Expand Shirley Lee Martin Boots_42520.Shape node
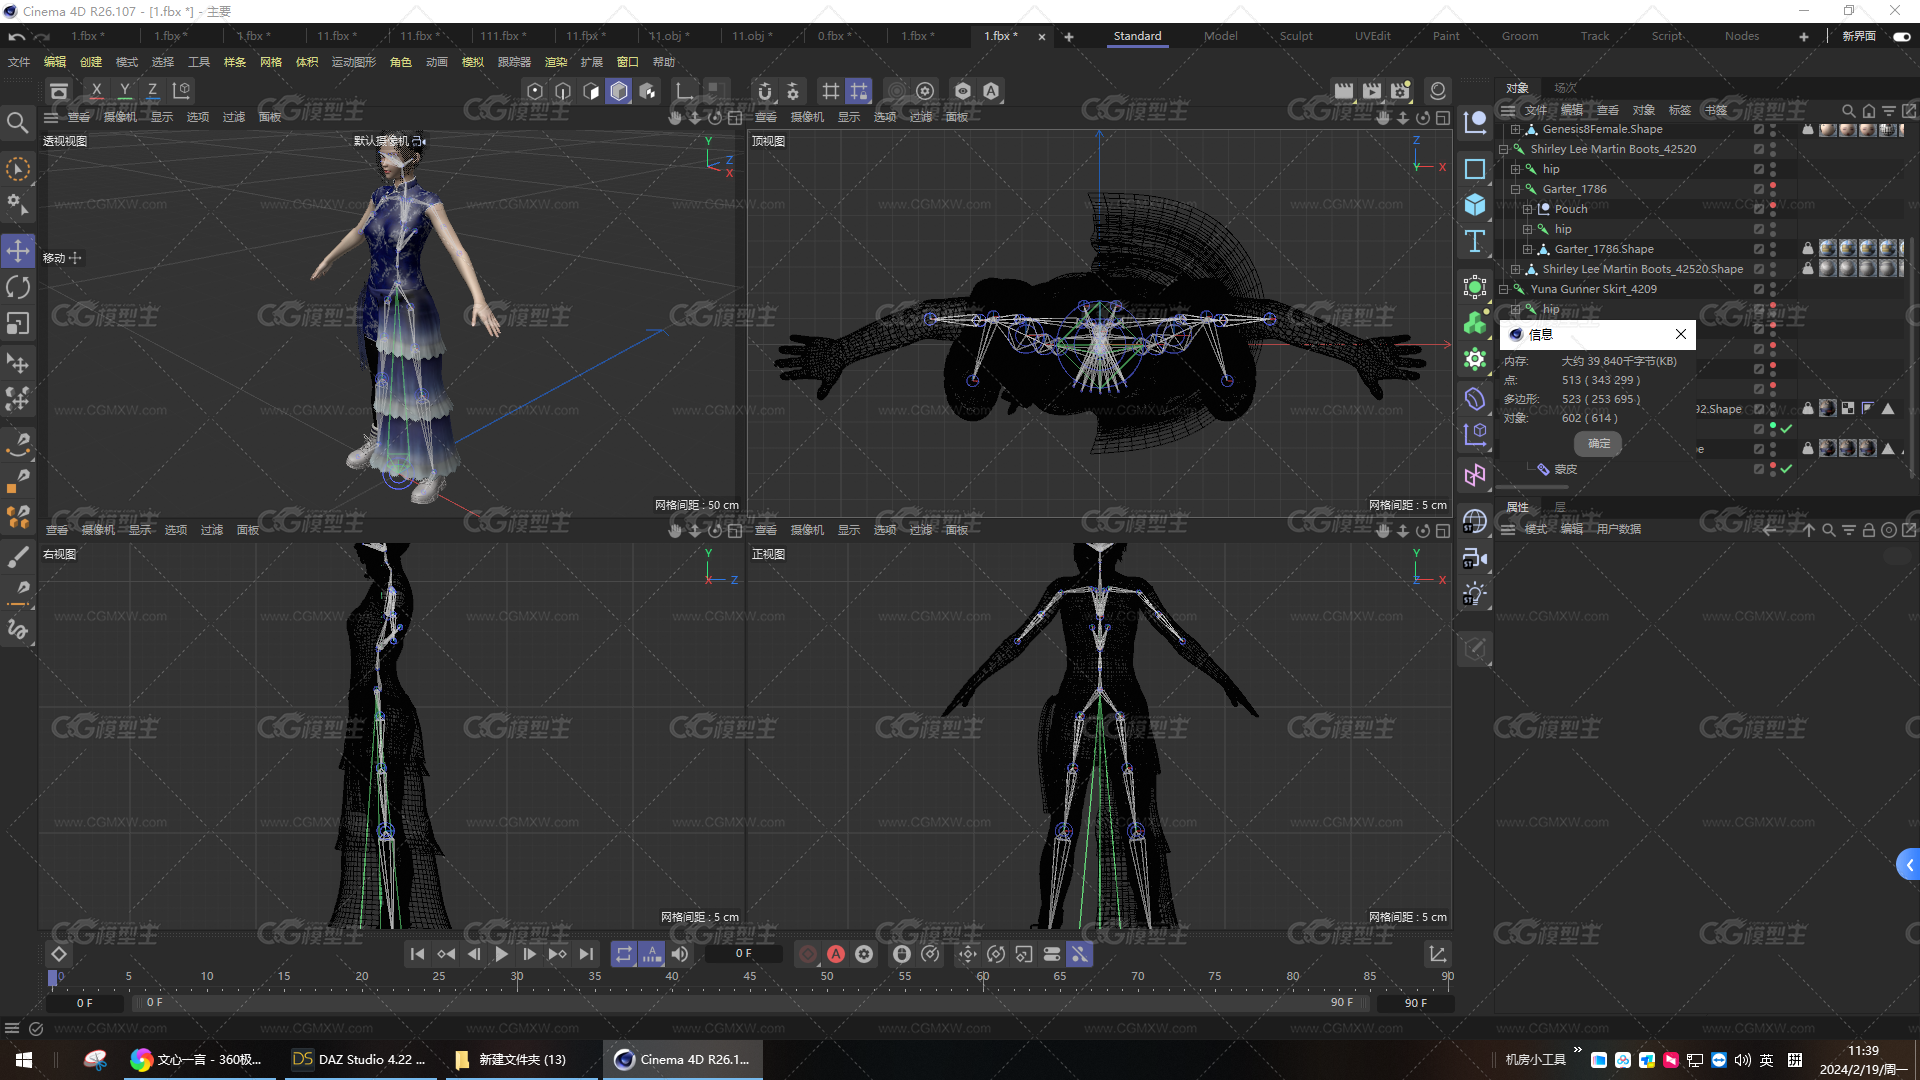Screen dimensions: 1920x1080 coord(1515,269)
